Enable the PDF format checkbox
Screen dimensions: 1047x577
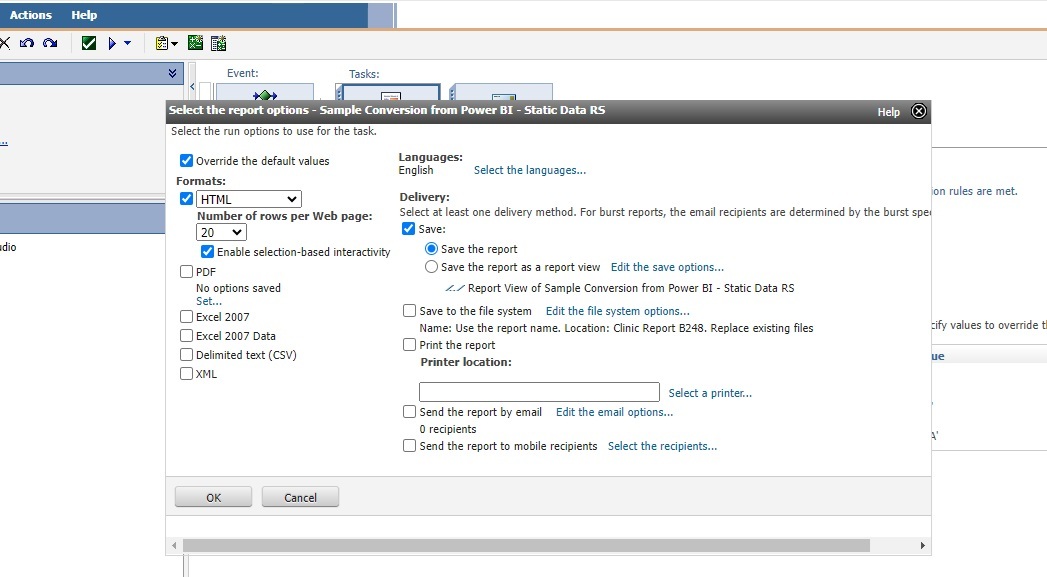[x=187, y=272]
